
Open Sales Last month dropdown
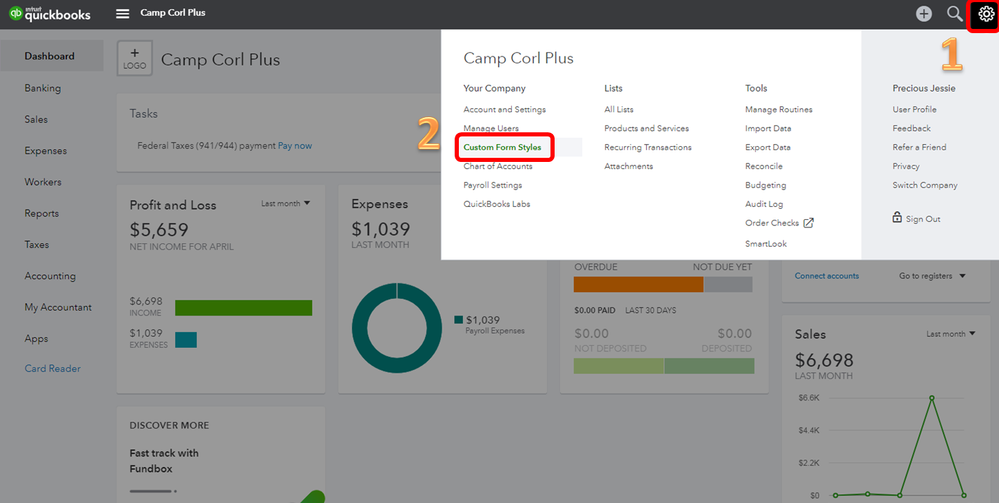pos(951,334)
